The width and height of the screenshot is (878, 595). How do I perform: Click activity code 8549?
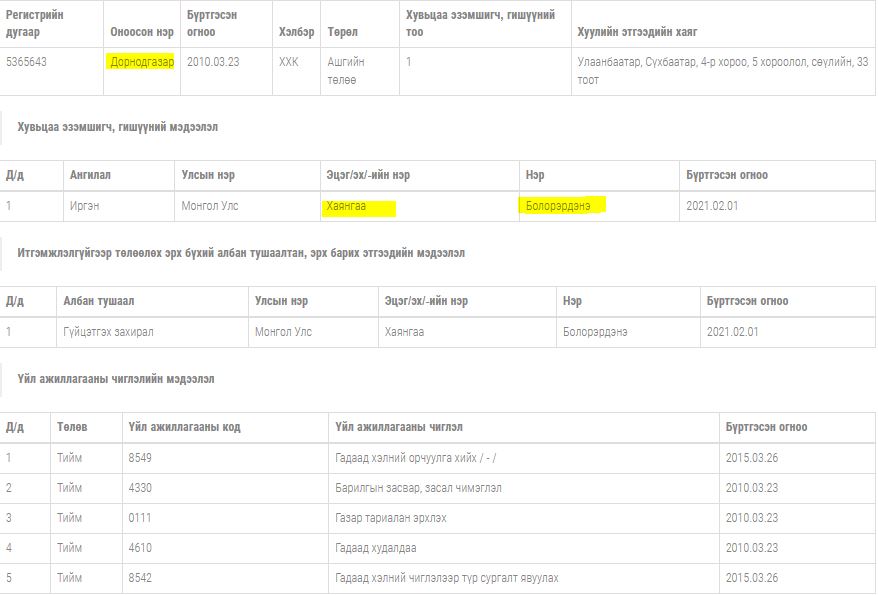140,458
